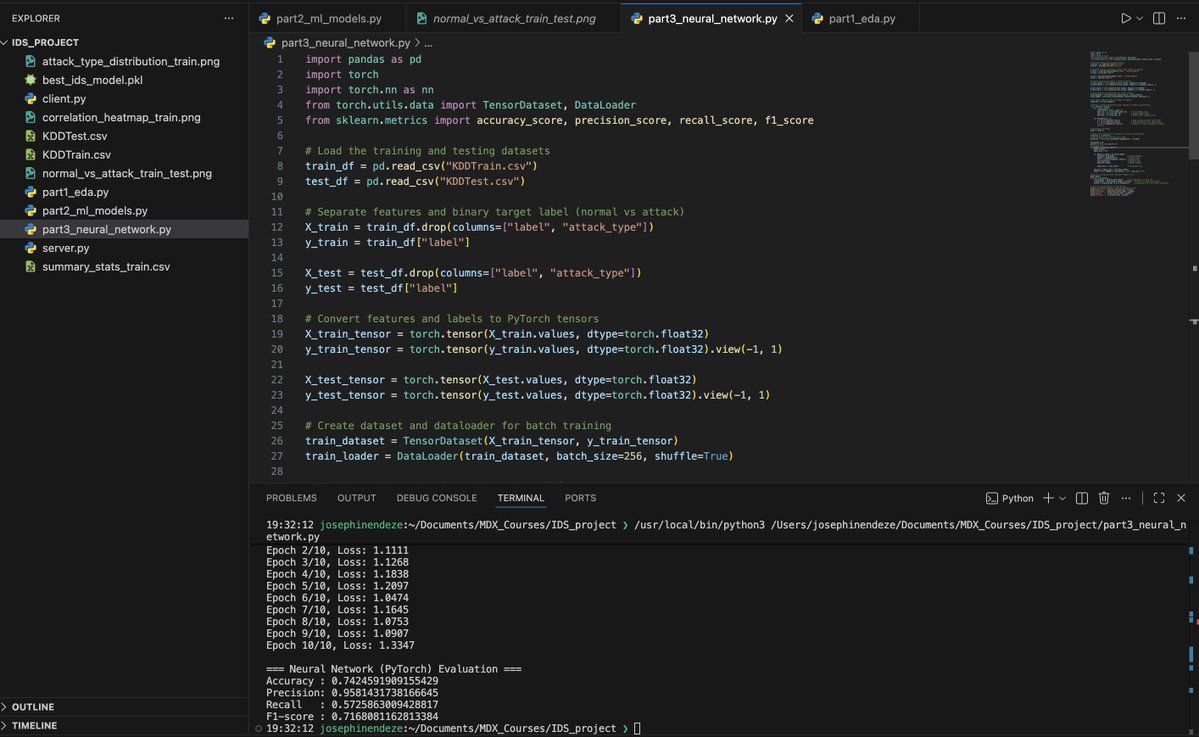Open summary_stats_train.csv file
This screenshot has width=1199, height=737.
tap(106, 267)
